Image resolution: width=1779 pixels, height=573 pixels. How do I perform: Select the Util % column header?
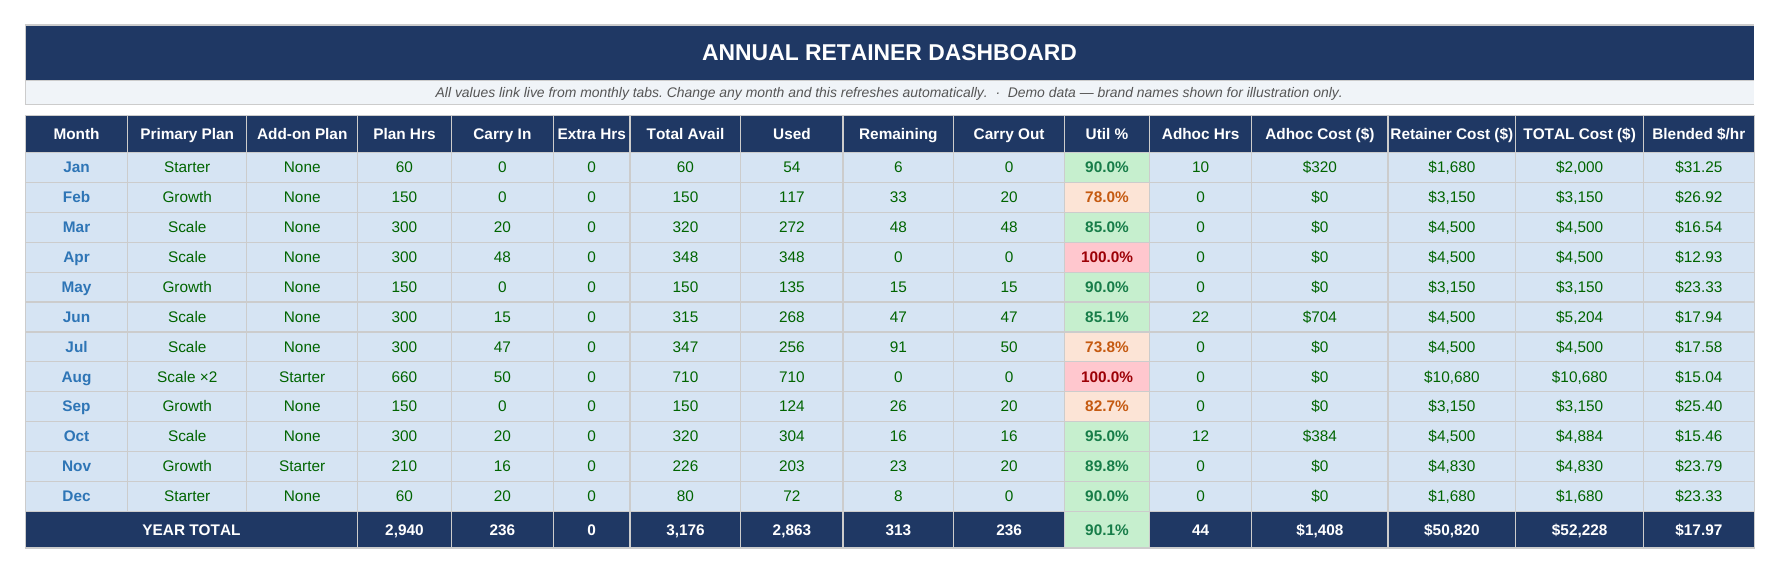[1107, 134]
